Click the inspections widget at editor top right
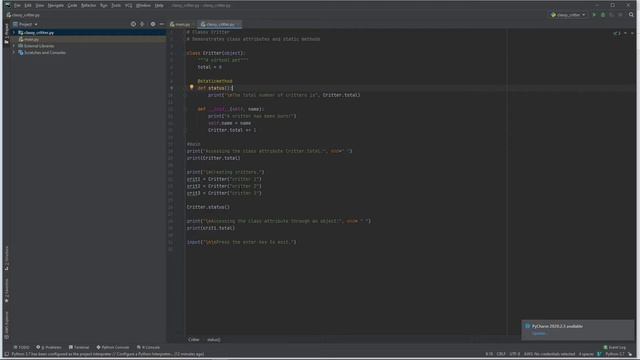640x360 pixels. tap(617, 33)
